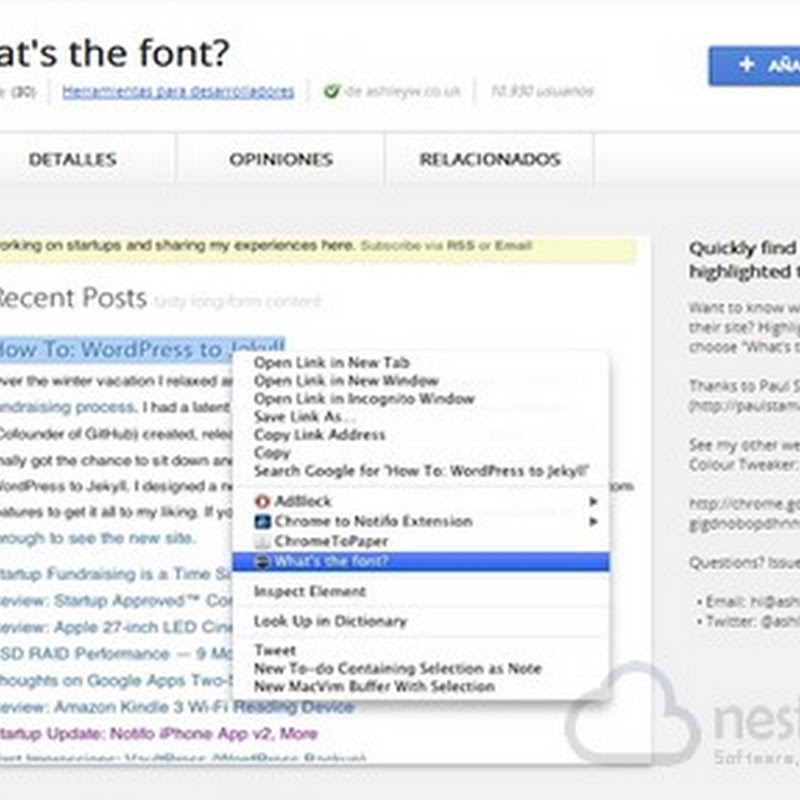Open the SSD RAID Performance post link
The image size is (800, 800).
coord(116,654)
